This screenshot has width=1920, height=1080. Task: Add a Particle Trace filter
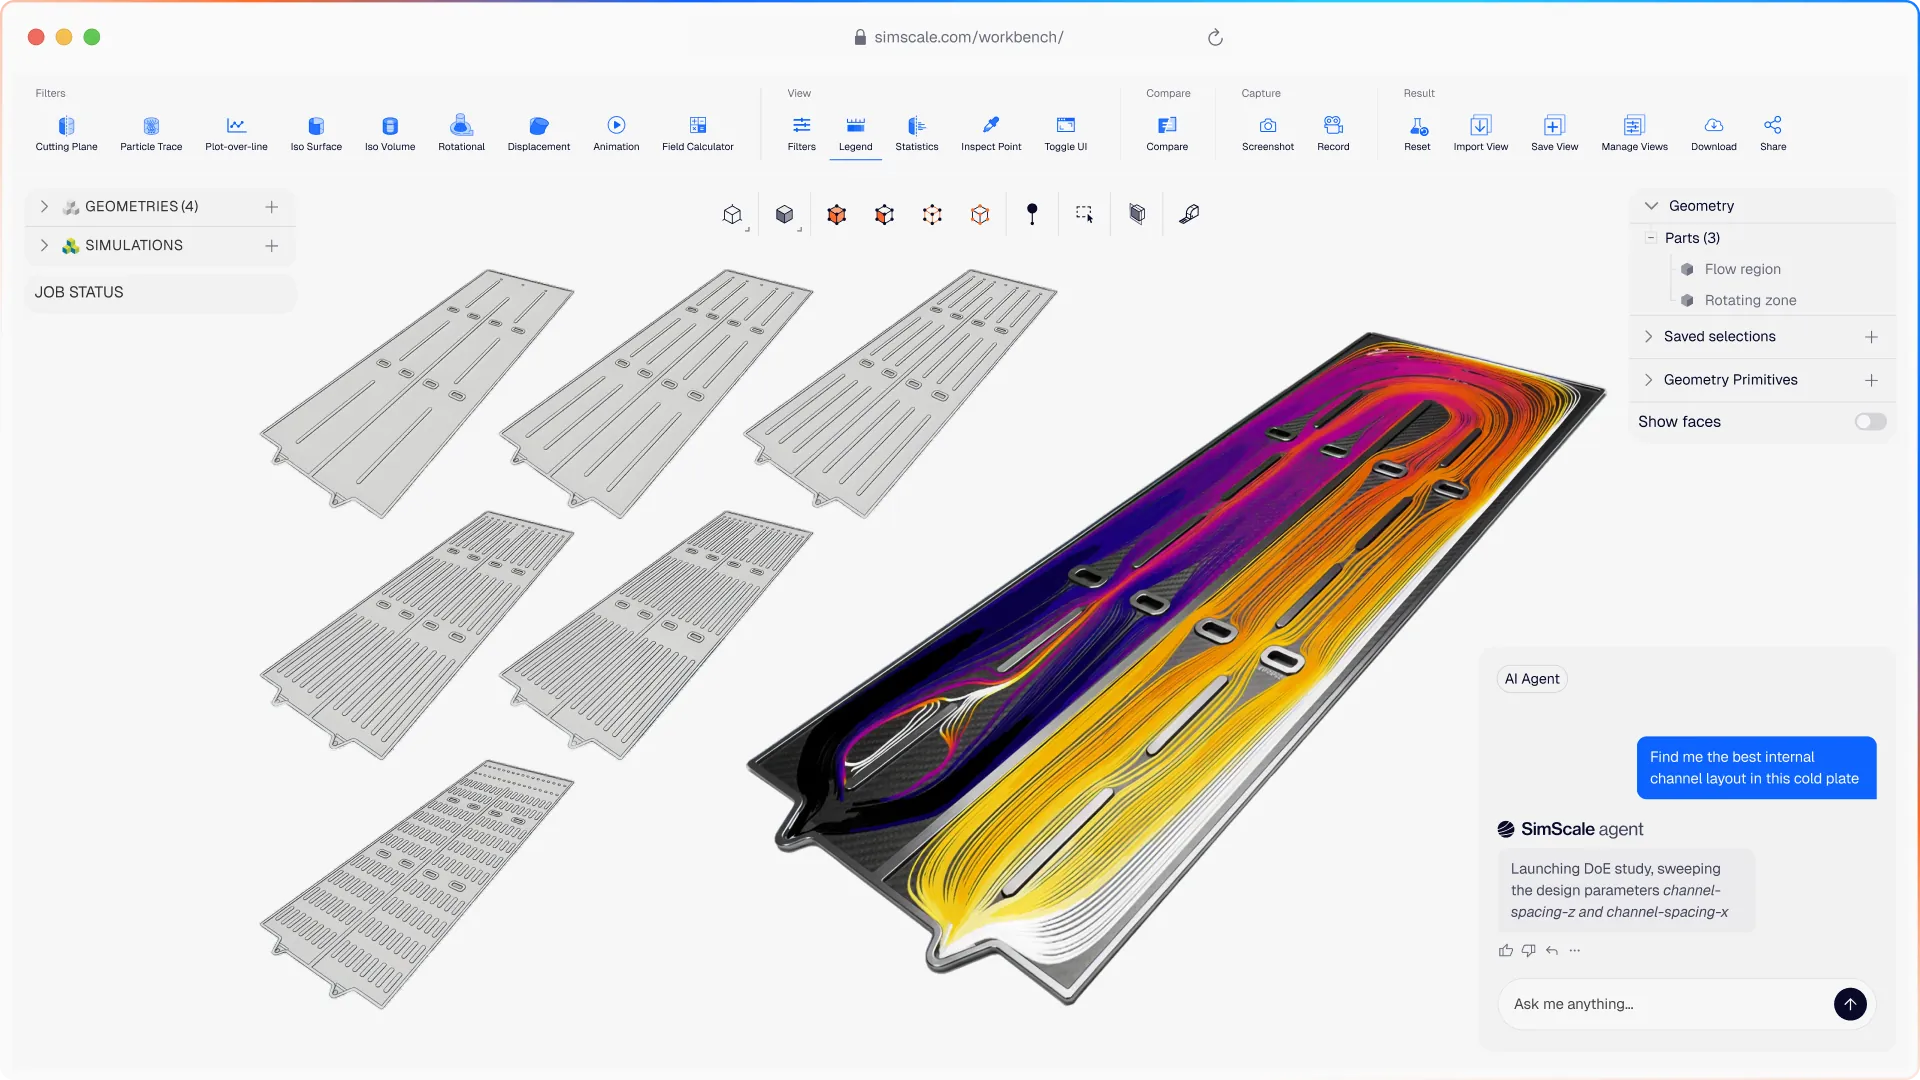click(x=151, y=133)
